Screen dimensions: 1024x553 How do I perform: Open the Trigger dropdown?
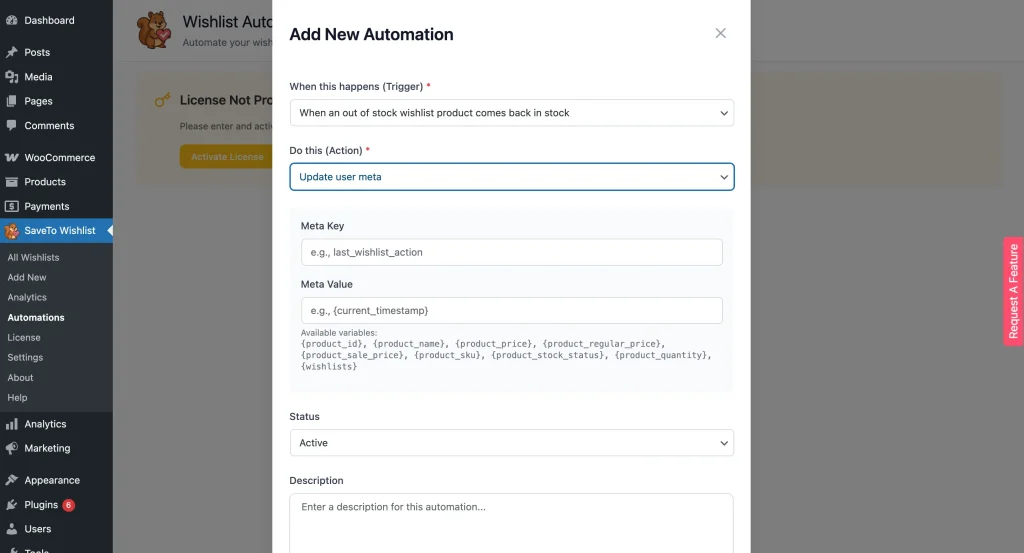point(511,113)
